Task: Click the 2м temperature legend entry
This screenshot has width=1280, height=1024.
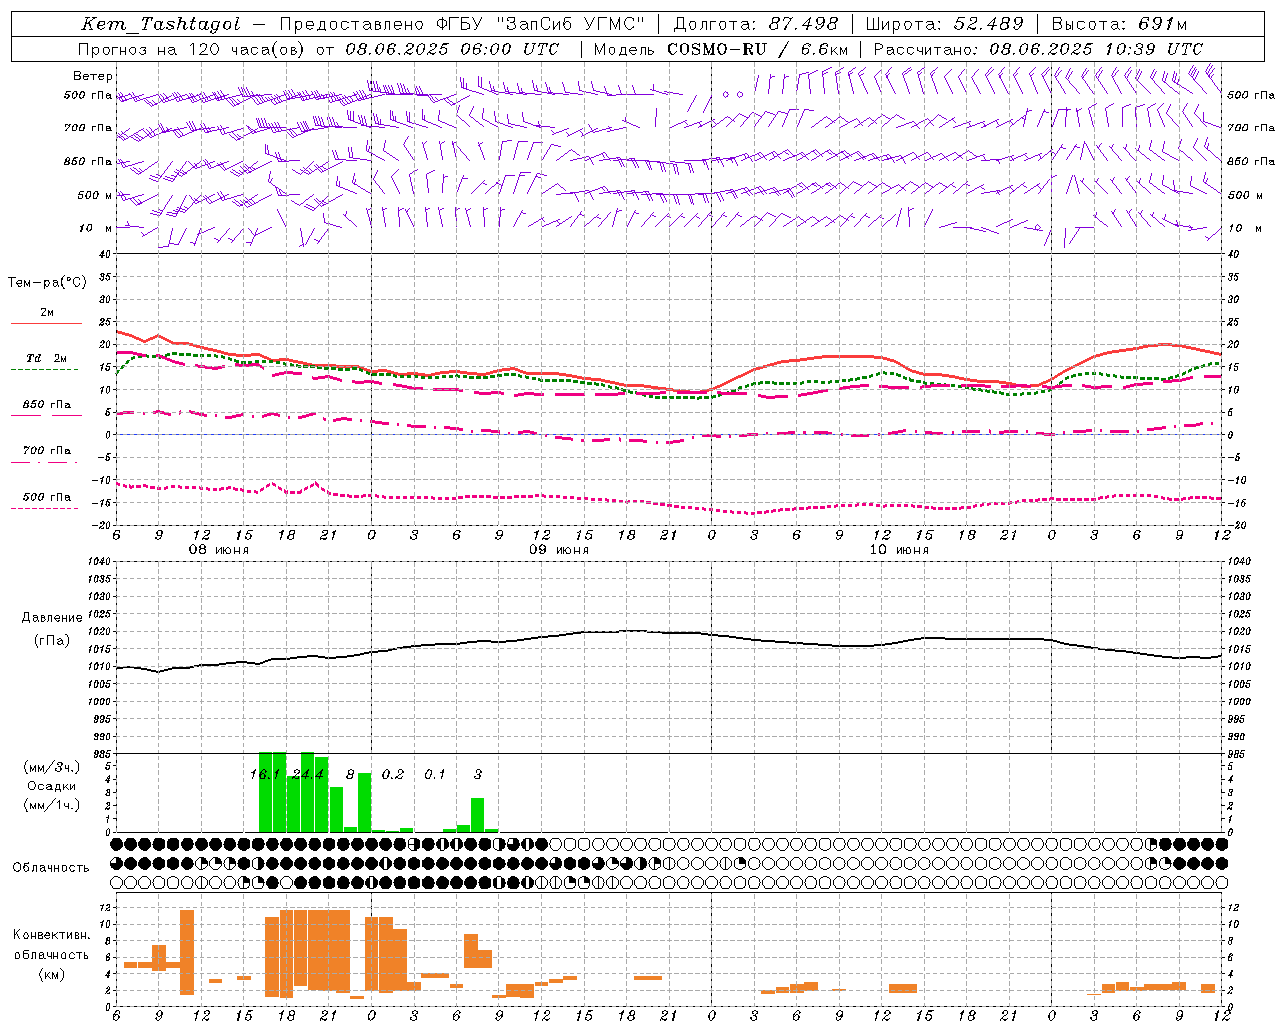Action: click(47, 313)
